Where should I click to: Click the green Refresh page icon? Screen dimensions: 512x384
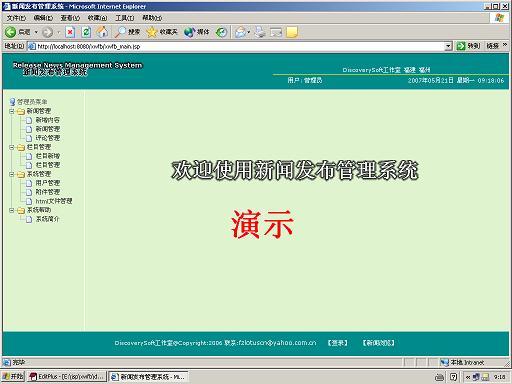coord(86,32)
